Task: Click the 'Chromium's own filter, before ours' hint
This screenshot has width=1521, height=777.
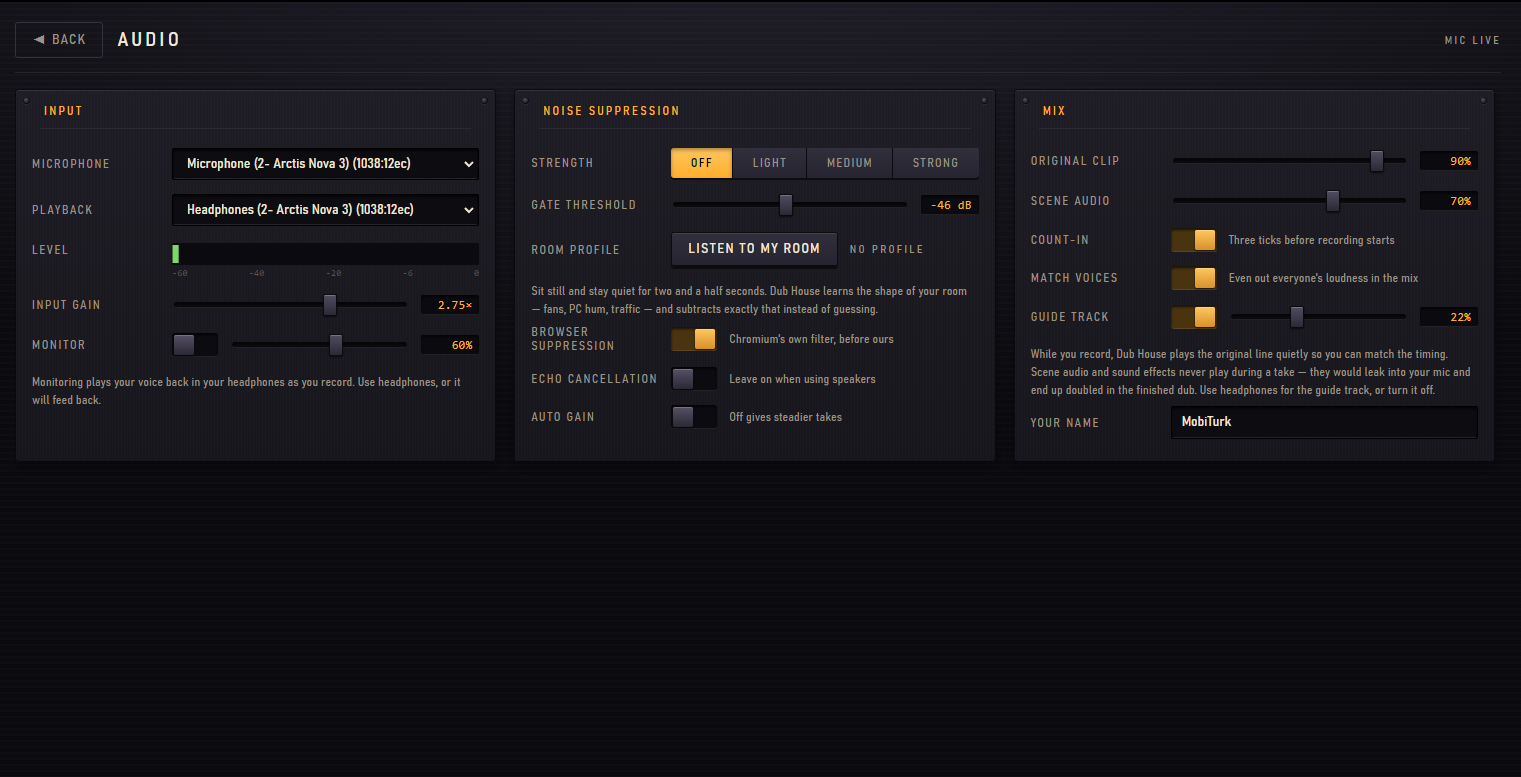Action: 811,339
